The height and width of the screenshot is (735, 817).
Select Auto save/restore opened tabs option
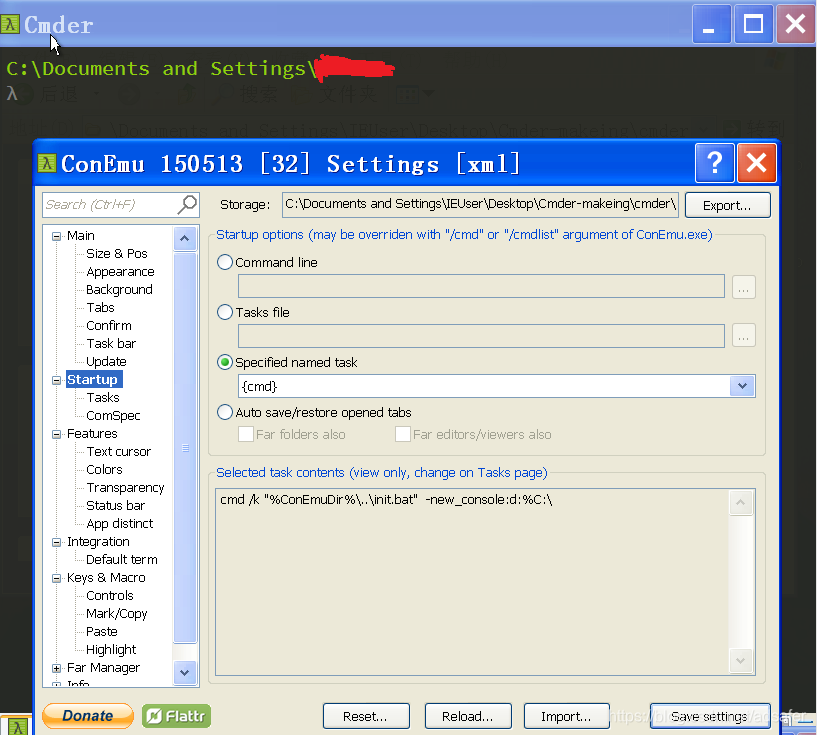225,412
